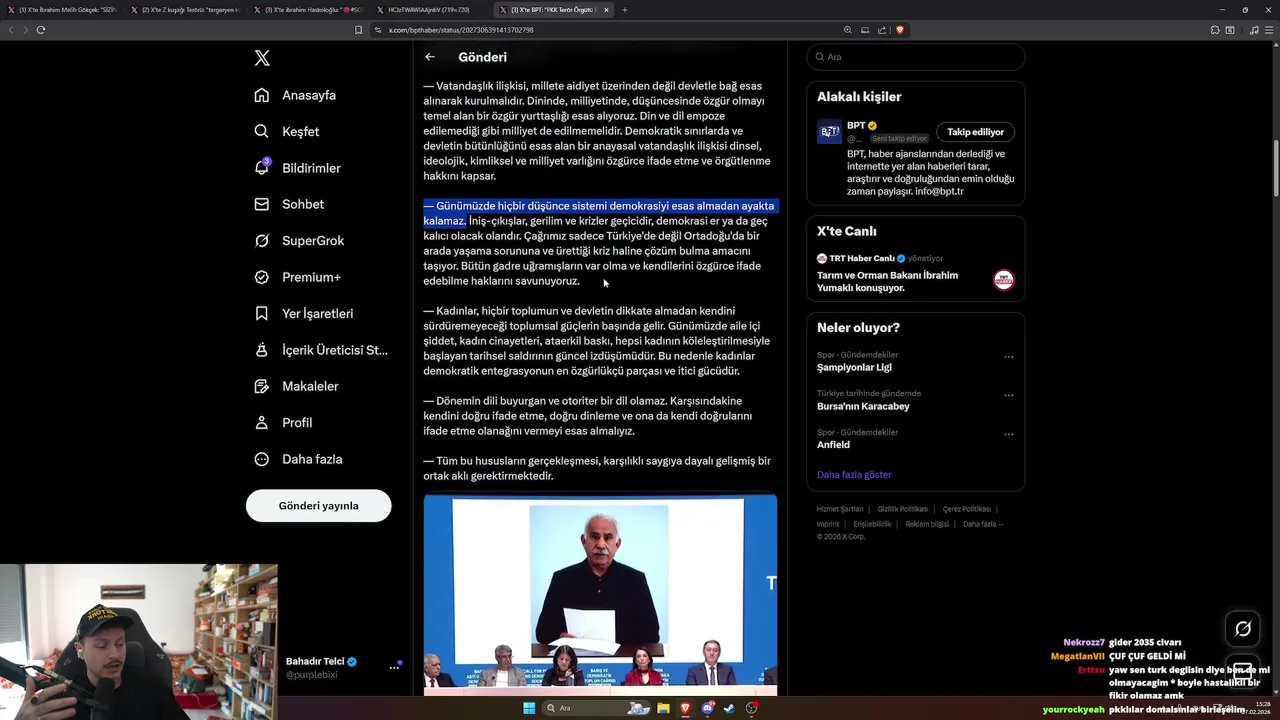1280x720 pixels.
Task: Open File Explorer from taskbar
Action: pyautogui.click(x=663, y=708)
